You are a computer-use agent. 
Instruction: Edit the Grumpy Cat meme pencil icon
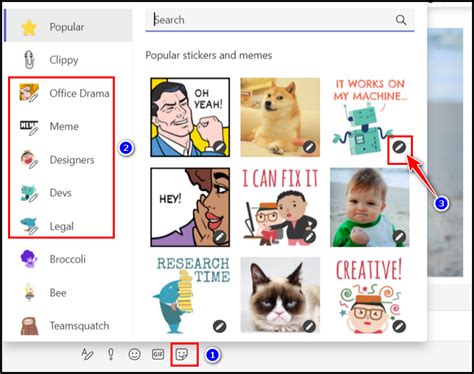[x=309, y=326]
